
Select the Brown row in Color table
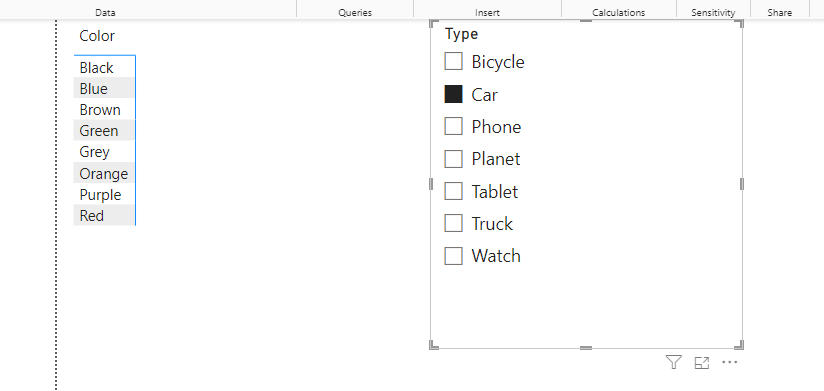tap(105, 109)
